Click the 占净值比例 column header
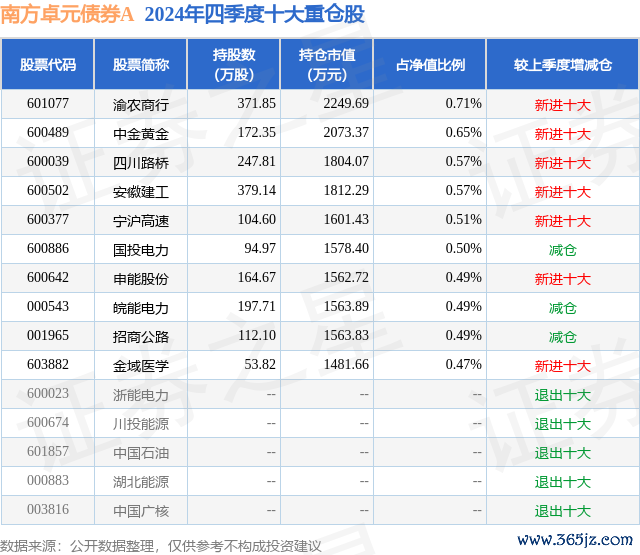The height and width of the screenshot is (555, 640). coord(430,64)
